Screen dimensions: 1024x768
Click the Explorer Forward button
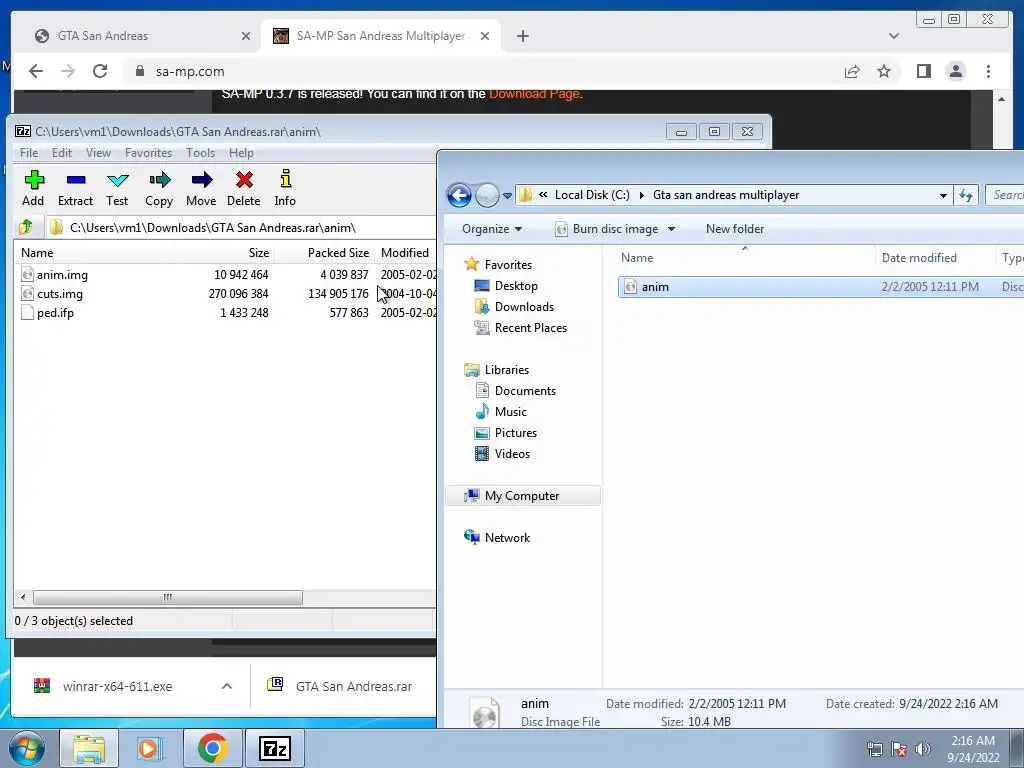[x=487, y=195]
